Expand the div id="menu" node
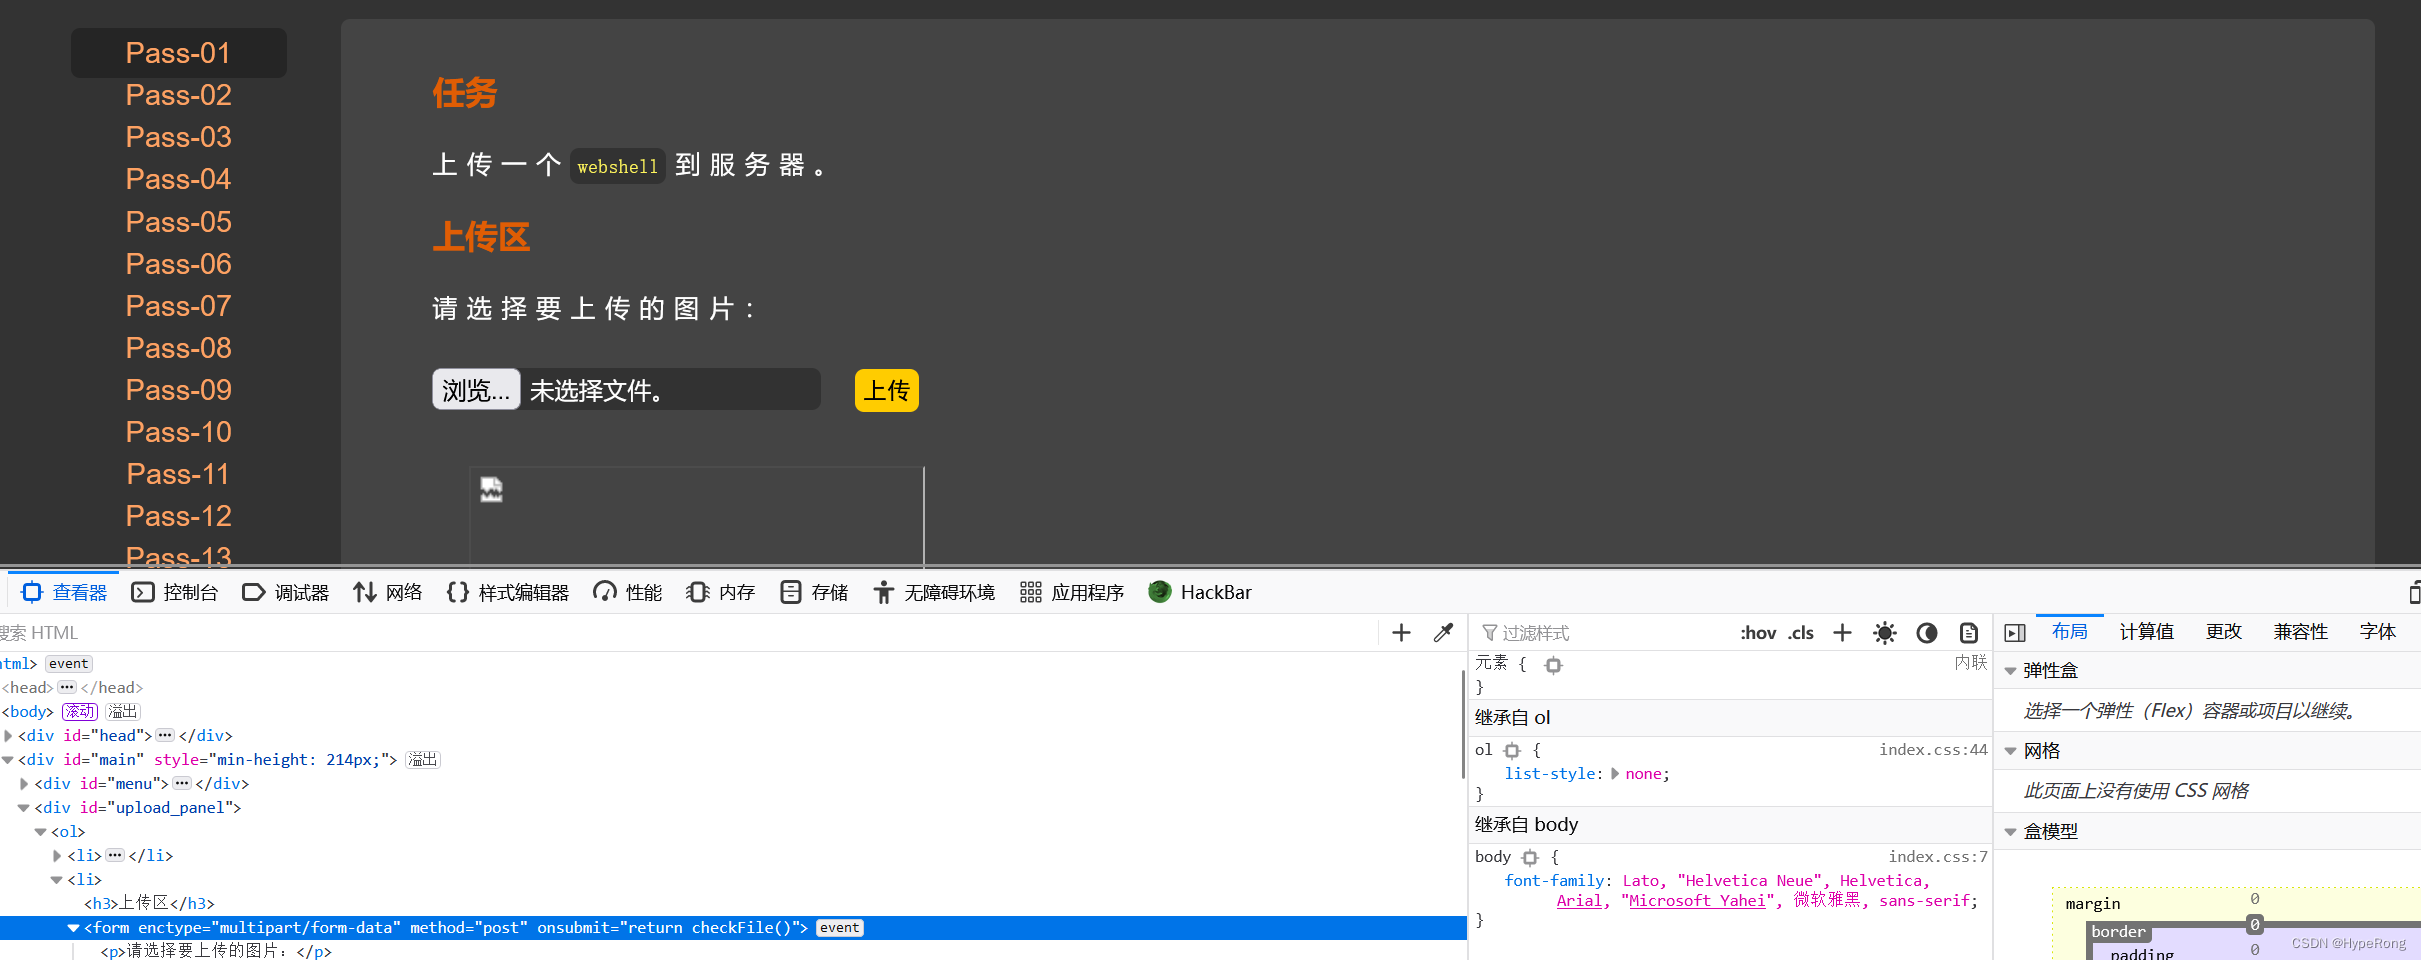 (24, 784)
